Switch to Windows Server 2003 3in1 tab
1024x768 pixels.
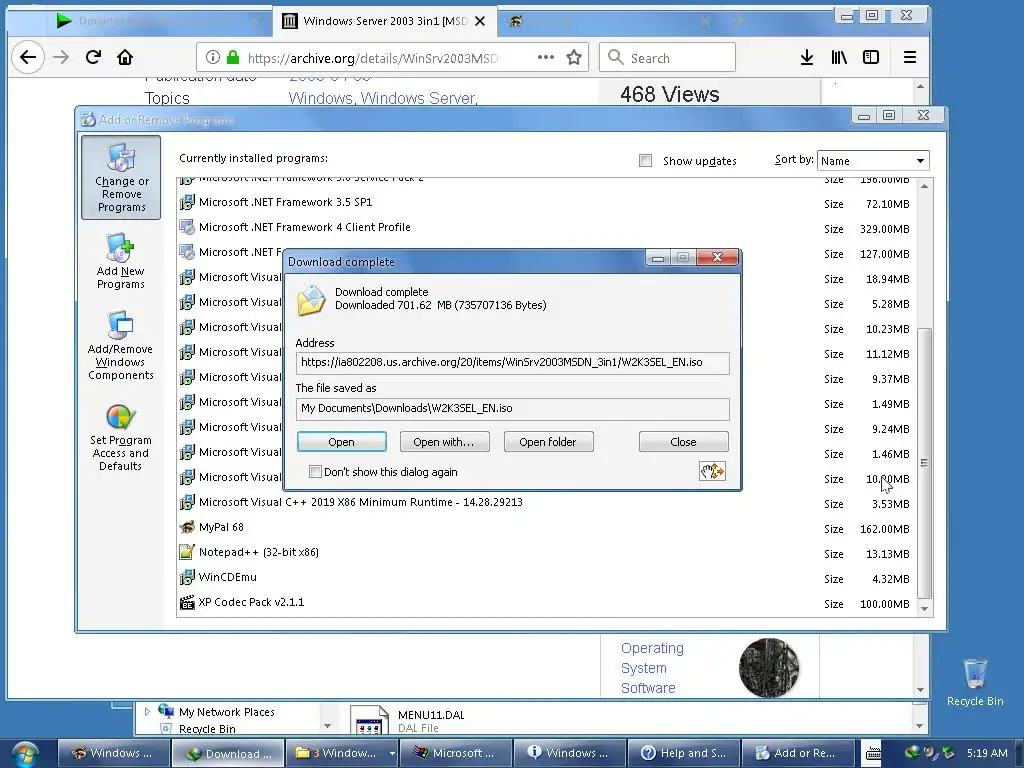[x=385, y=21]
